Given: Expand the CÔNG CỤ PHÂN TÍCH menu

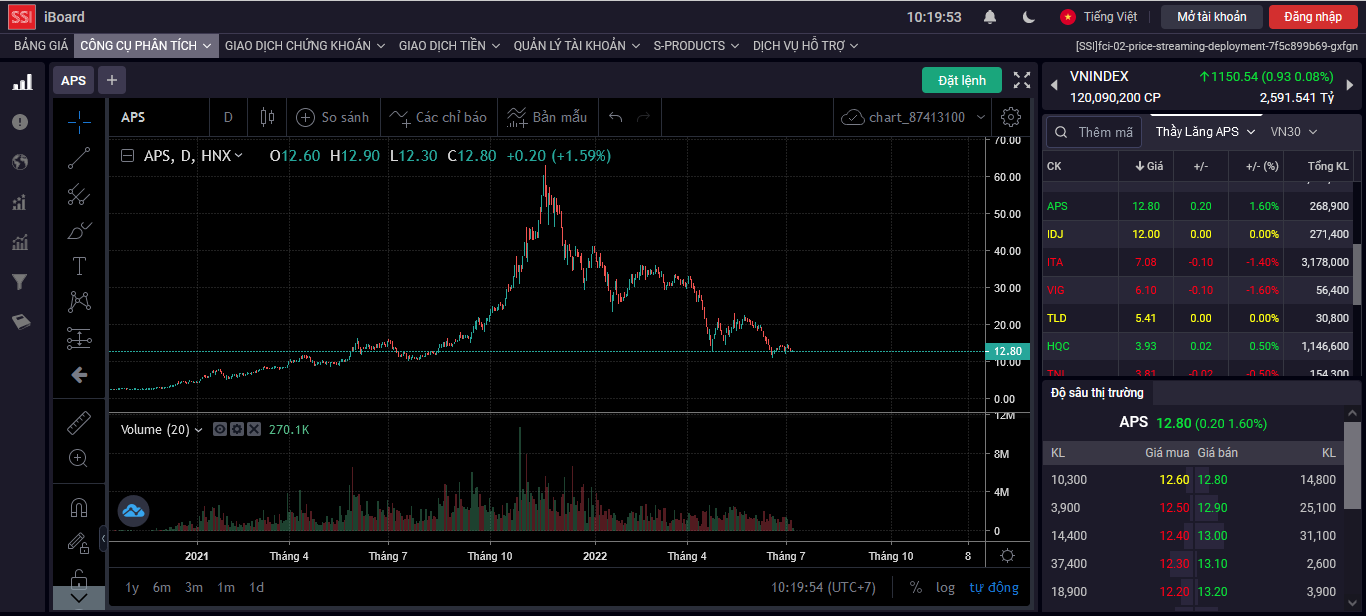Looking at the screenshot, I should (x=146, y=46).
